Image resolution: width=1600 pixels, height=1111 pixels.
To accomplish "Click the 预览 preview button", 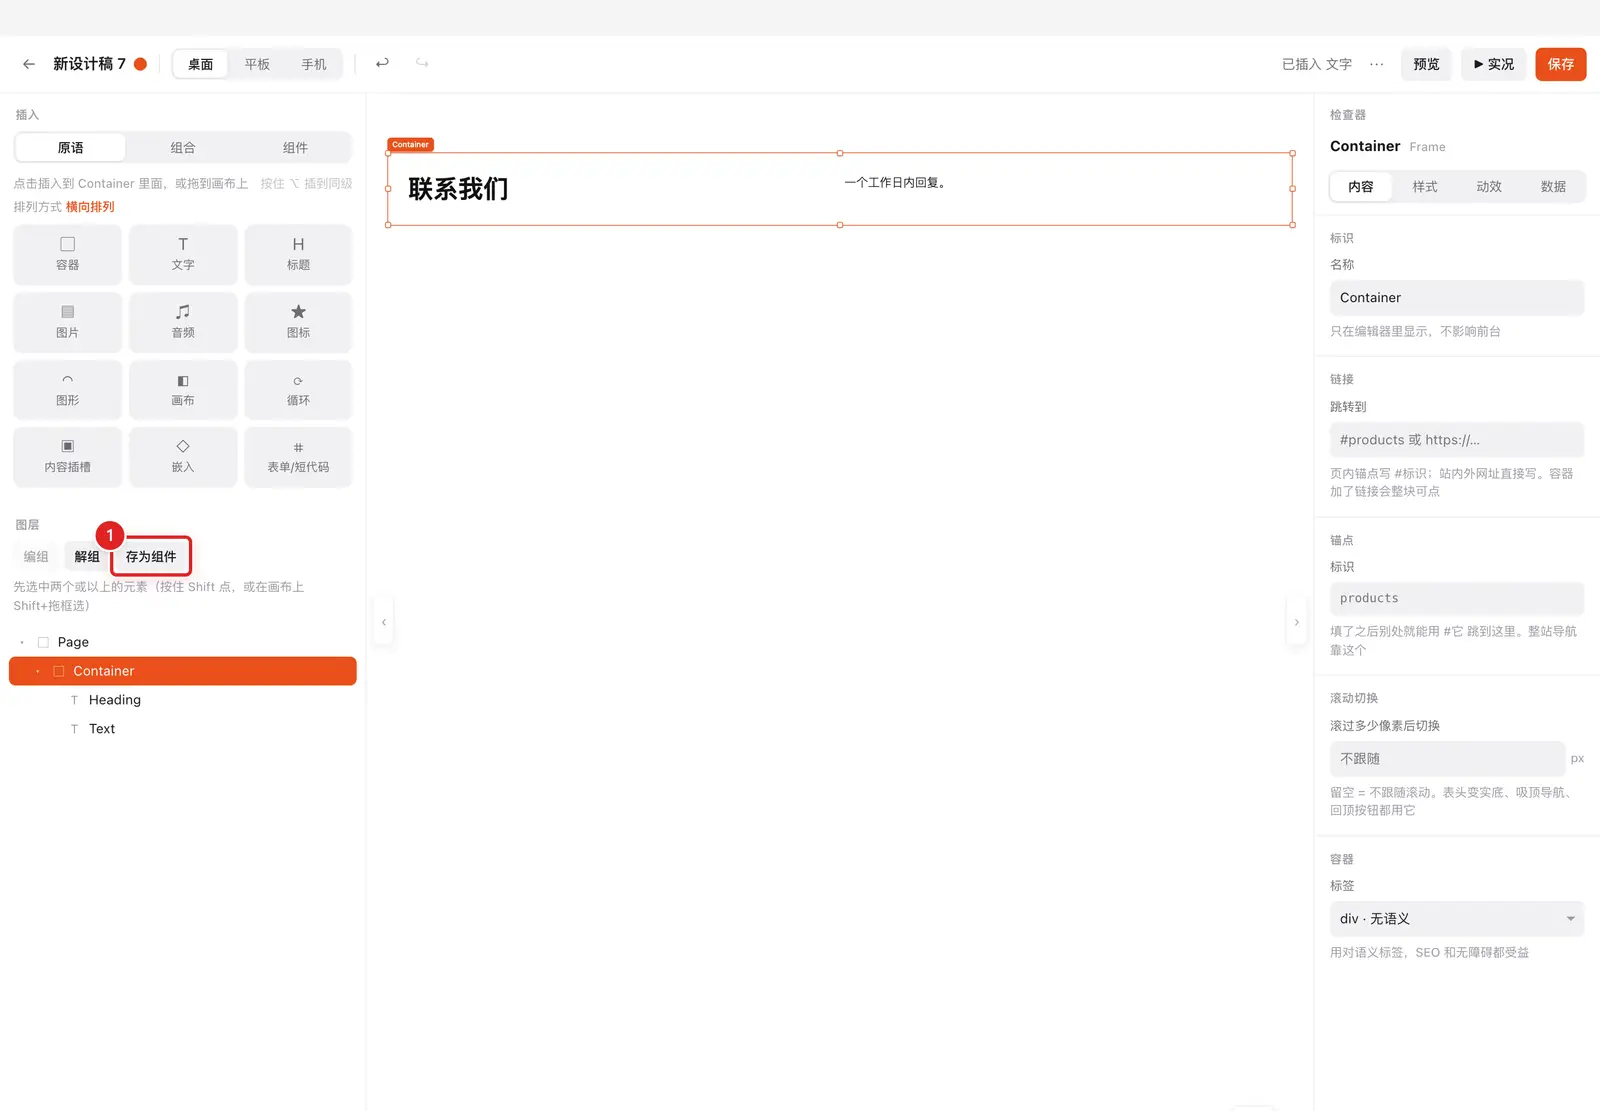I will coord(1427,64).
